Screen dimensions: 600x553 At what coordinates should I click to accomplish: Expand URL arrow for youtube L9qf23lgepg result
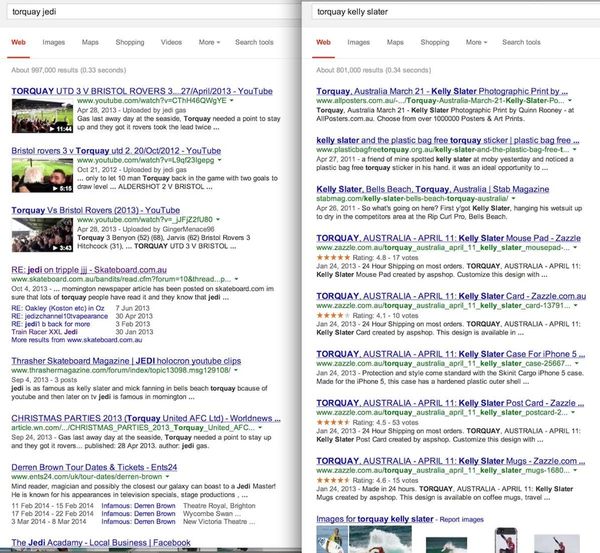tap(220, 160)
